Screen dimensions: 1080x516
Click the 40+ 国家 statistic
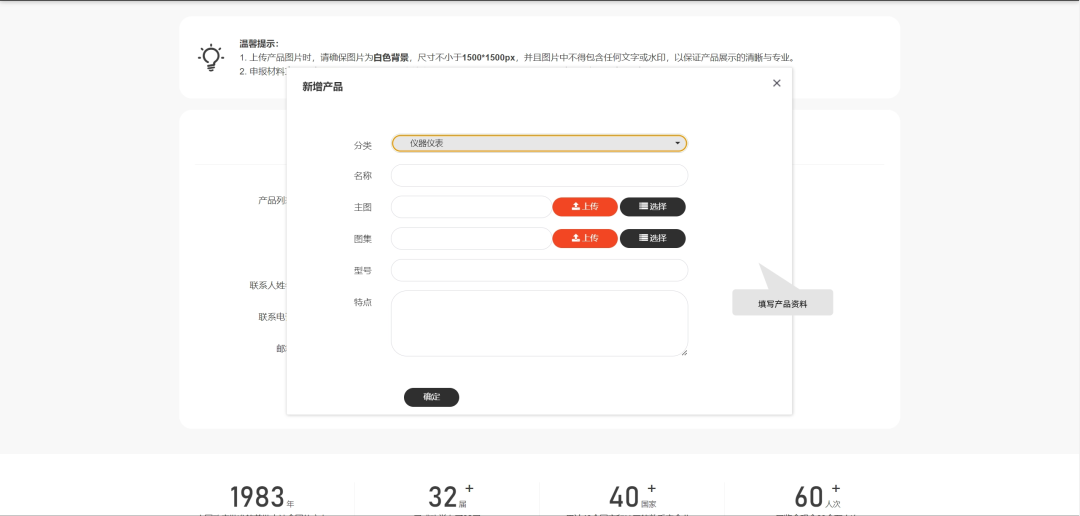tap(632, 496)
